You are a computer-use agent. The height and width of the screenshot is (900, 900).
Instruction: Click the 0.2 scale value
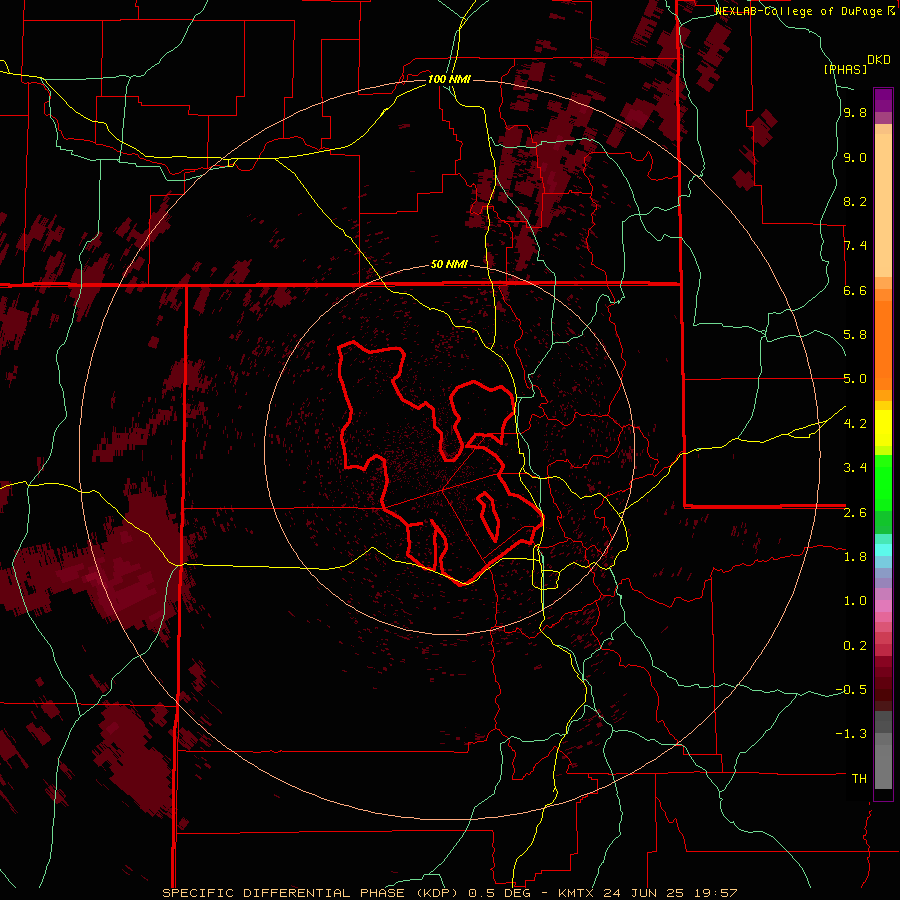pos(855,646)
